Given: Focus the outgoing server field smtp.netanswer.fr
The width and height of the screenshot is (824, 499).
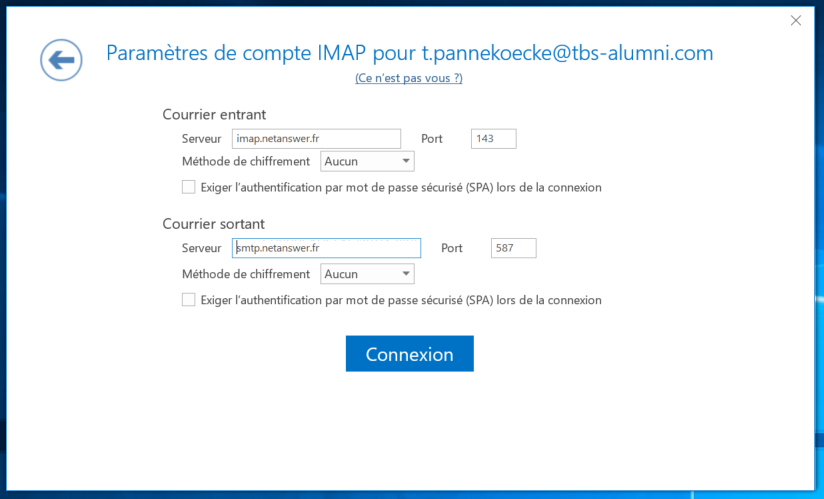Looking at the screenshot, I should coord(326,248).
